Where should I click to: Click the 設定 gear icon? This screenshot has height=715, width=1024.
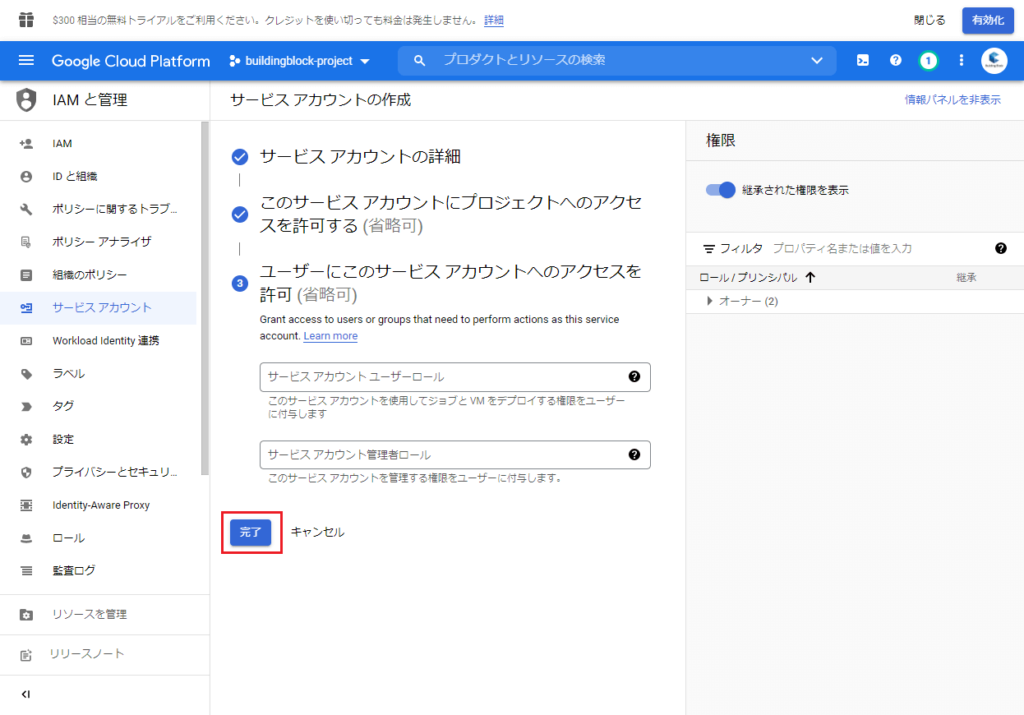(26, 439)
